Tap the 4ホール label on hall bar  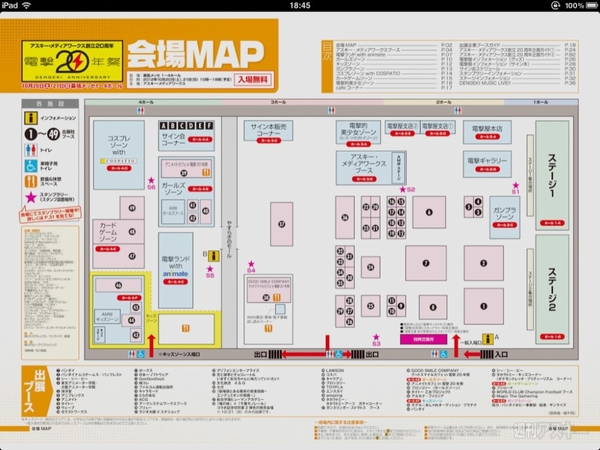(x=146, y=102)
